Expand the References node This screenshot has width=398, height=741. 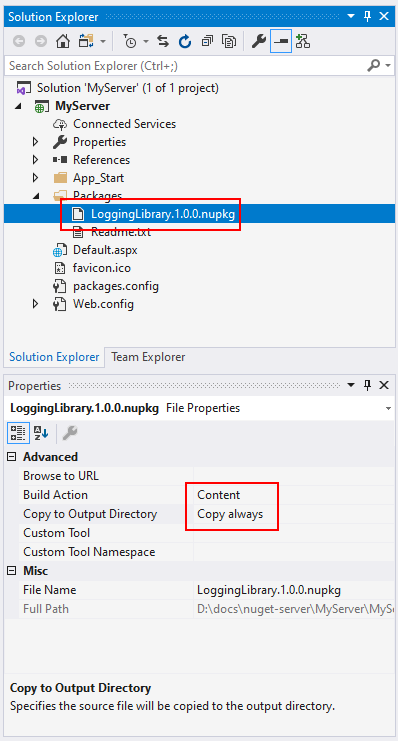click(x=35, y=160)
